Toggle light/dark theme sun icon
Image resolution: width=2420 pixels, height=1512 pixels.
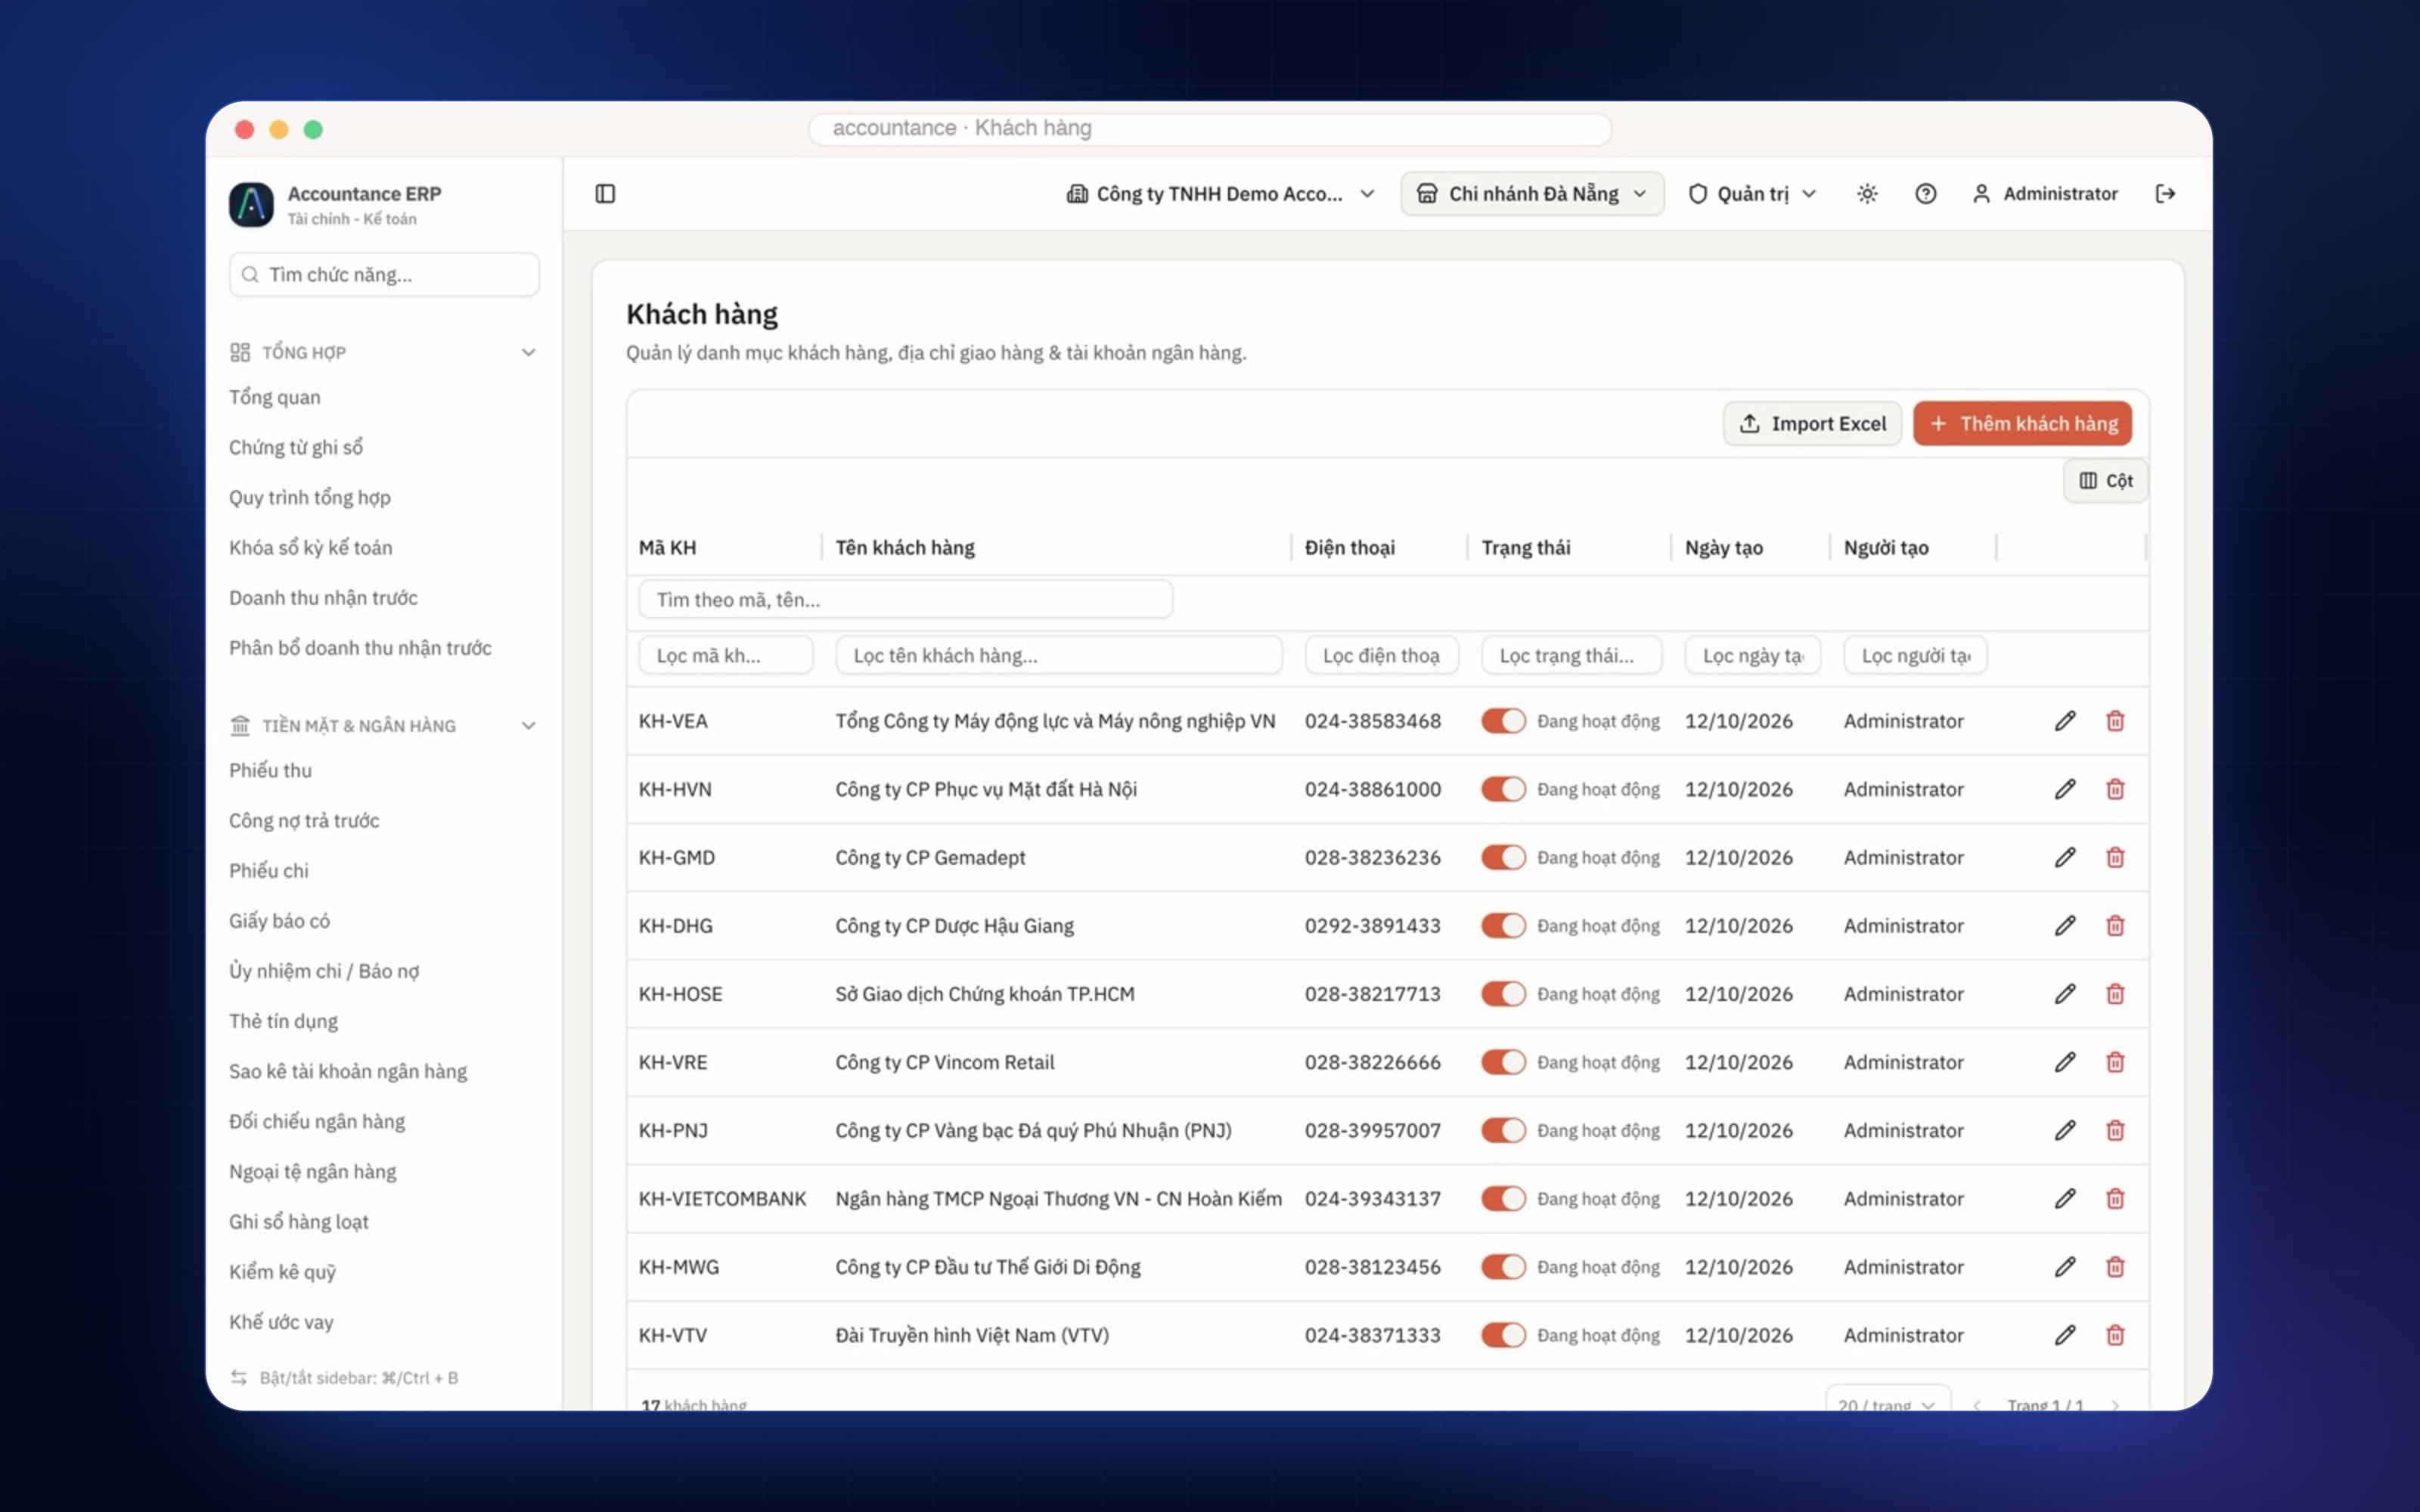(1867, 194)
